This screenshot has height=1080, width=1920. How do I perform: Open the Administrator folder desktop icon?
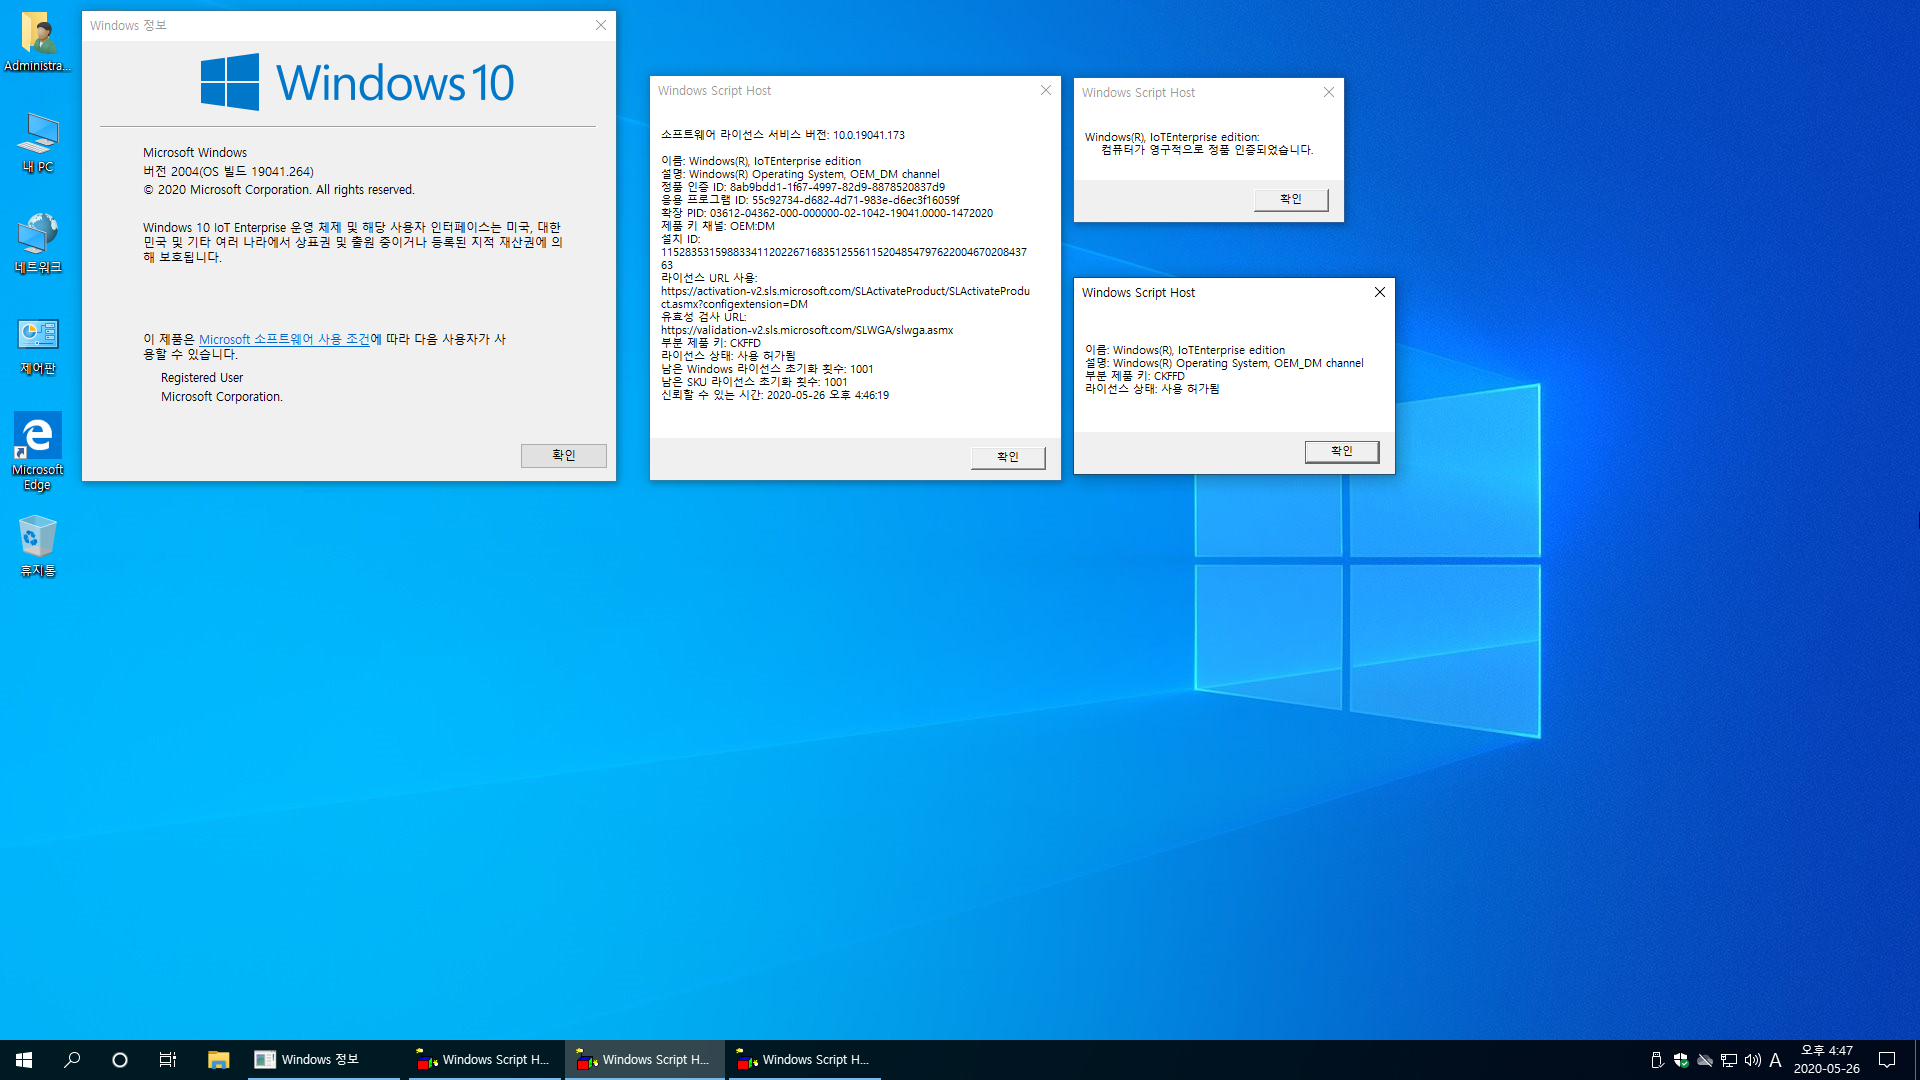click(x=38, y=42)
